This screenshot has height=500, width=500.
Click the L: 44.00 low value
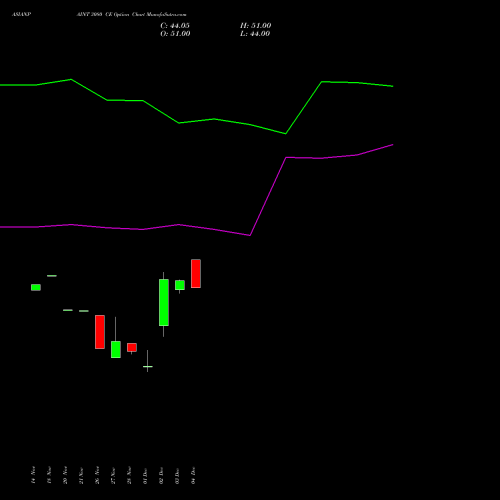click(x=255, y=34)
